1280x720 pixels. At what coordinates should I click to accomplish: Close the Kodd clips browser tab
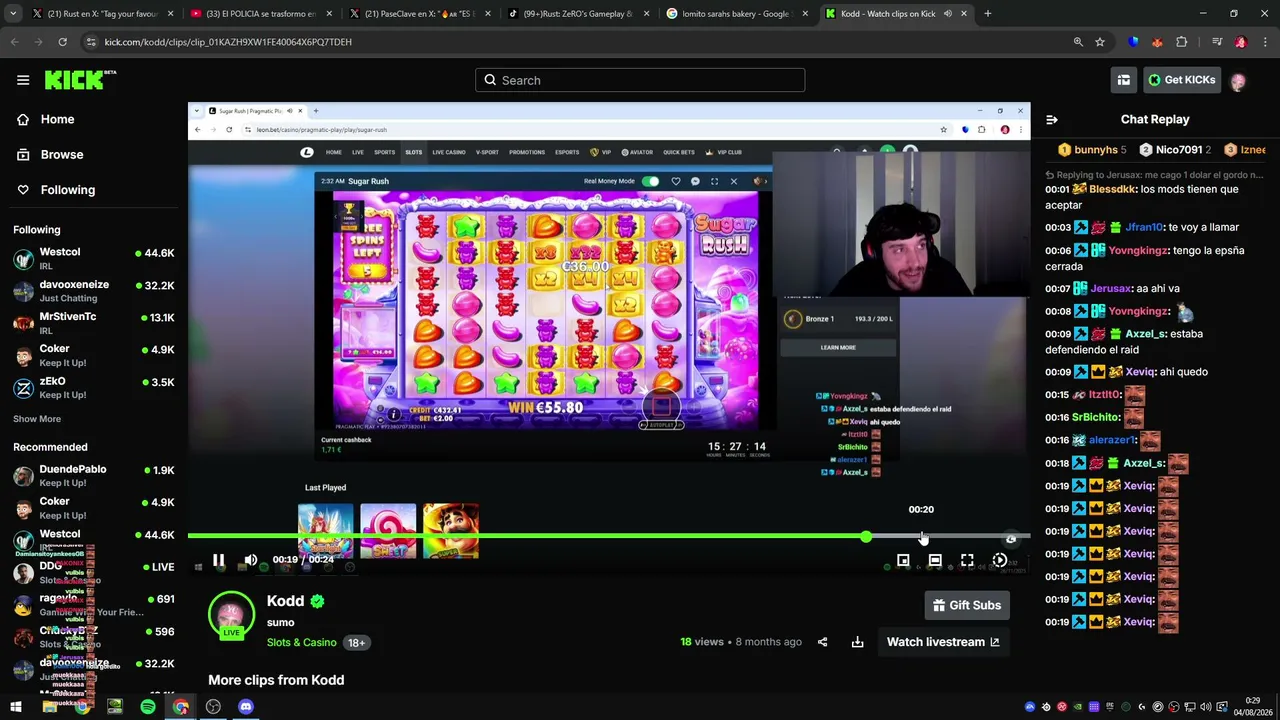click(x=966, y=14)
